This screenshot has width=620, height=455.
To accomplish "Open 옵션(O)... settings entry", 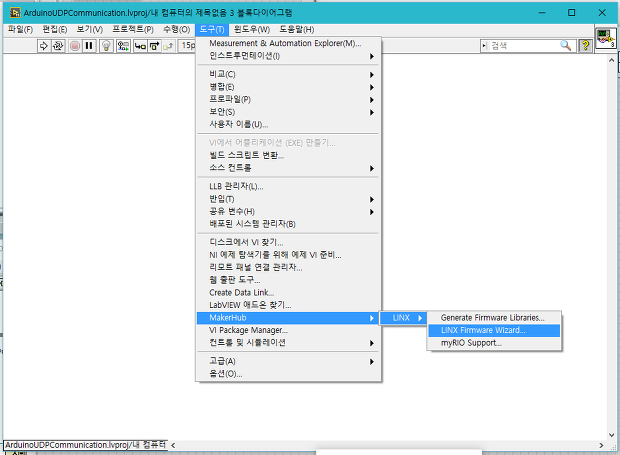I will 289,374.
